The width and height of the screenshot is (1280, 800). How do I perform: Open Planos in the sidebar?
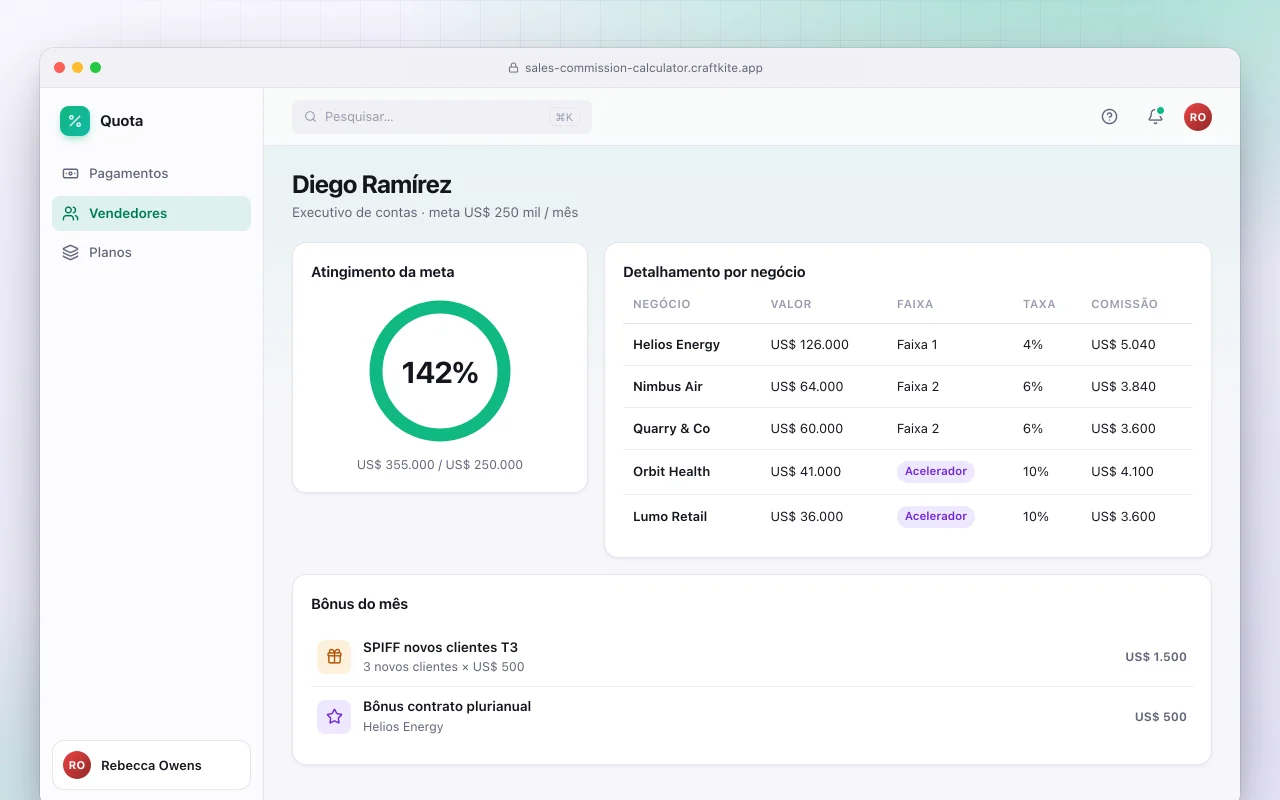pos(151,252)
